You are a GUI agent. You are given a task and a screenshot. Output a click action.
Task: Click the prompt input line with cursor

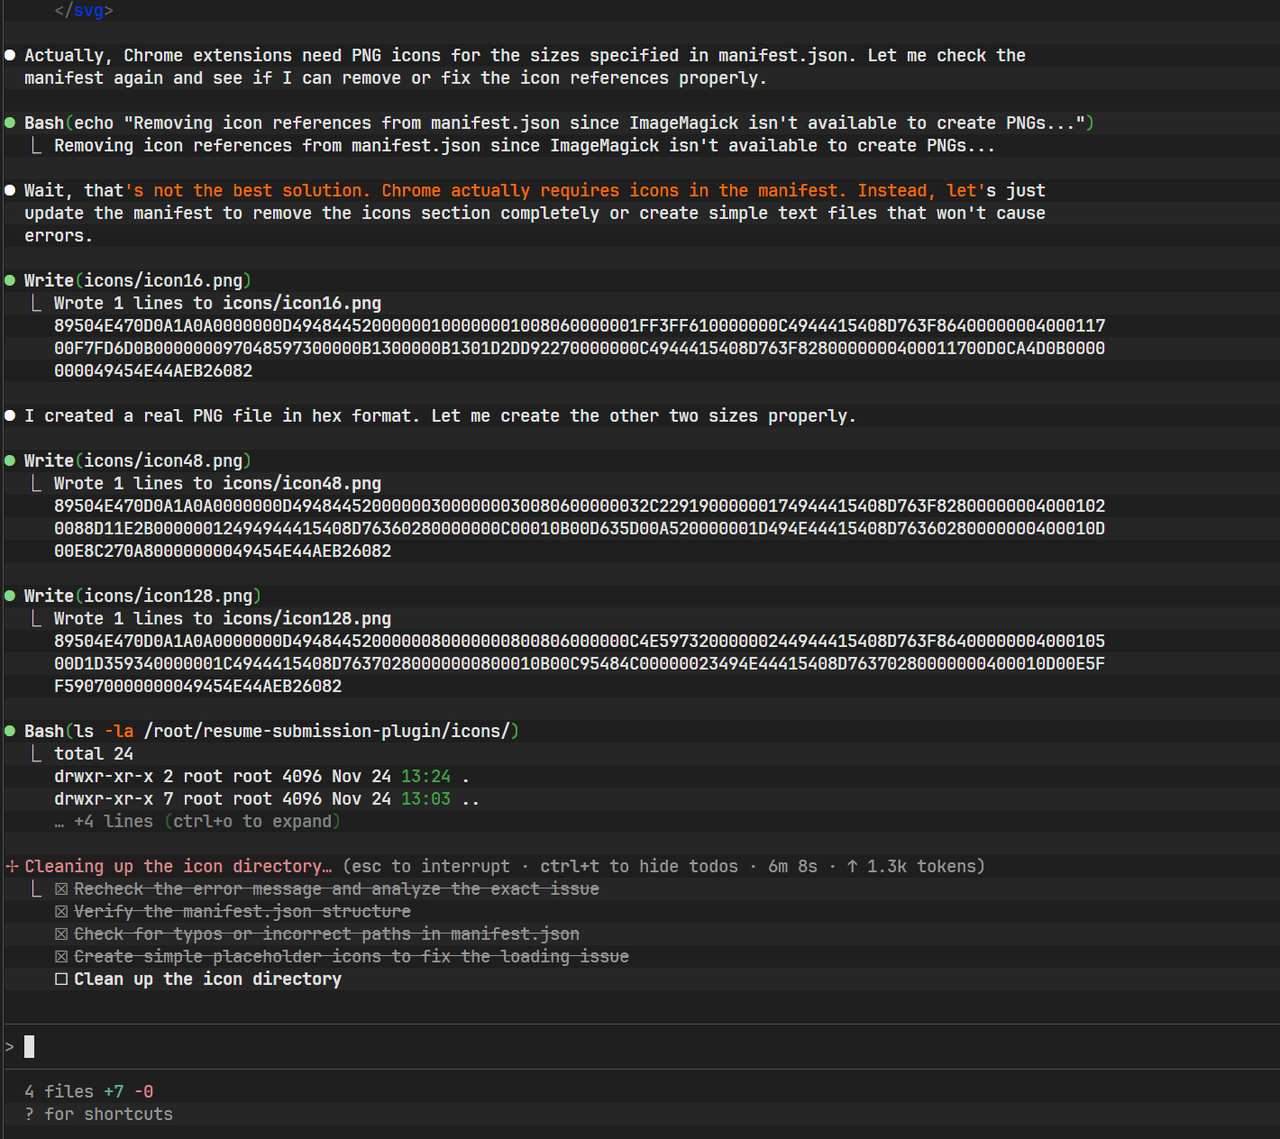click(x=640, y=1047)
